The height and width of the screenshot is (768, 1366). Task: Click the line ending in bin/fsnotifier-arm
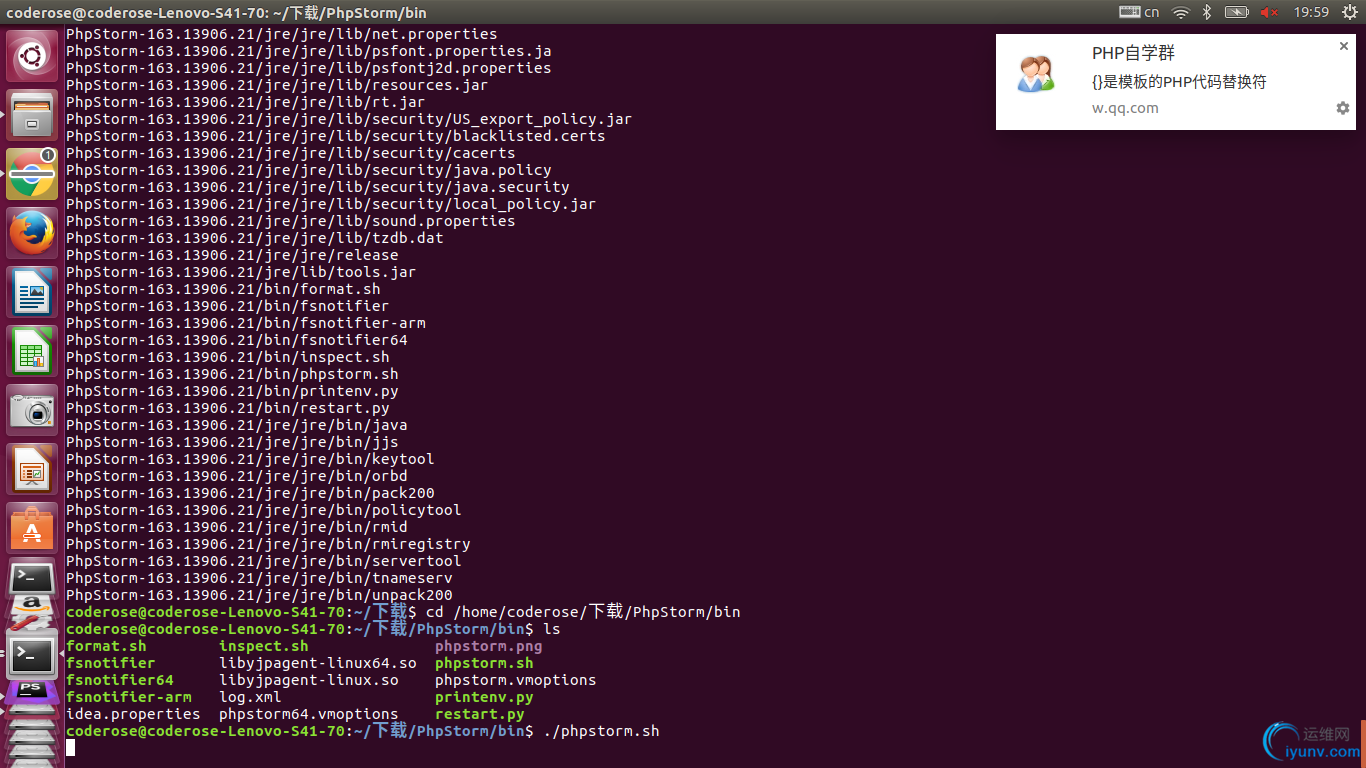click(x=246, y=323)
